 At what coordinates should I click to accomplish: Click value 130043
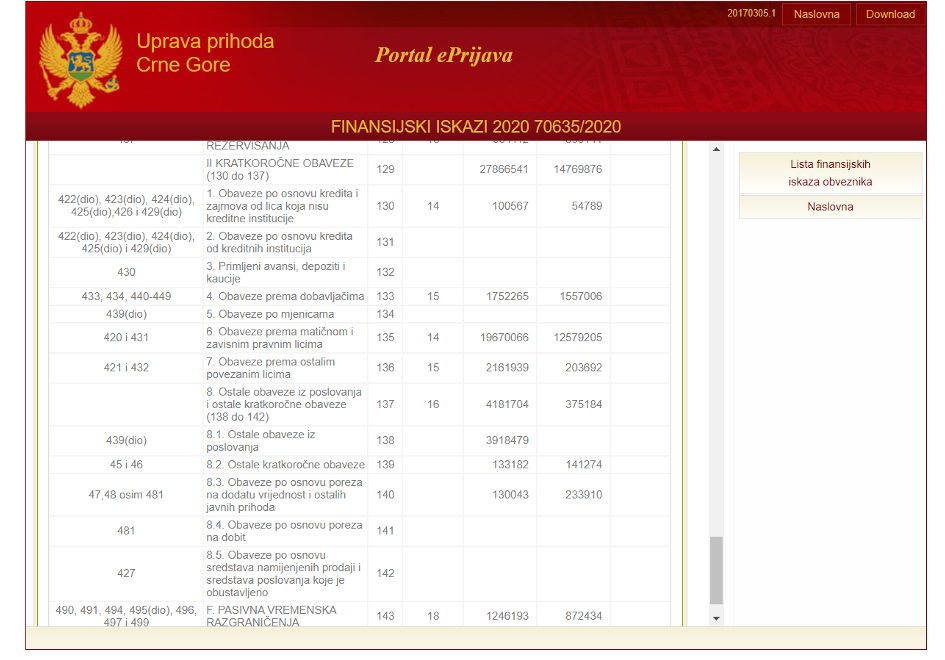click(510, 495)
